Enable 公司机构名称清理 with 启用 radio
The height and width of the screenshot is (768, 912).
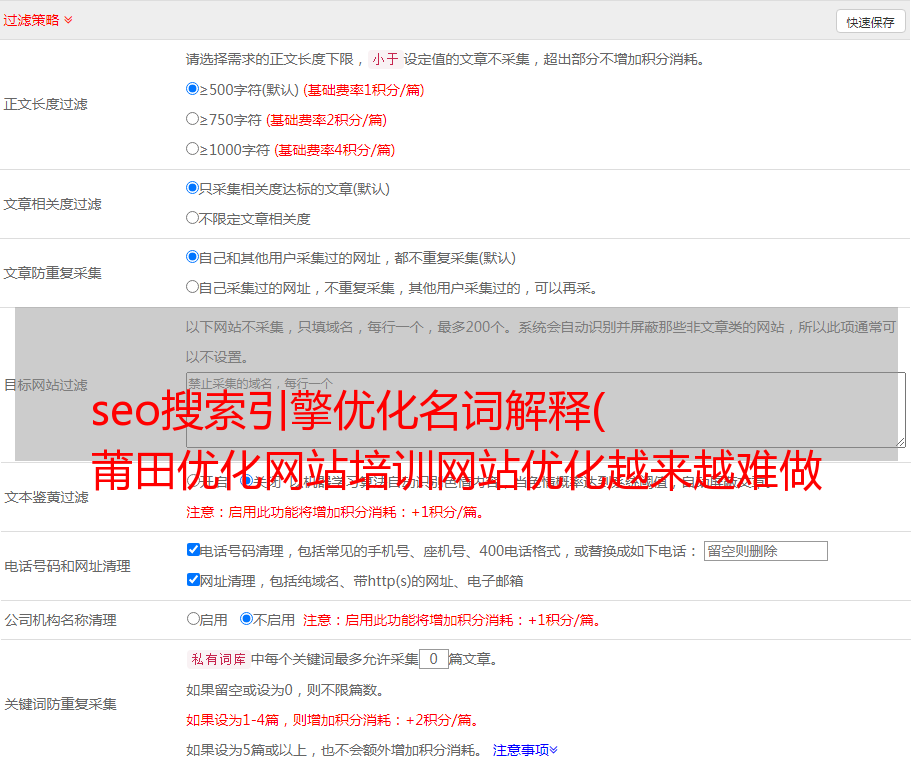(193, 618)
